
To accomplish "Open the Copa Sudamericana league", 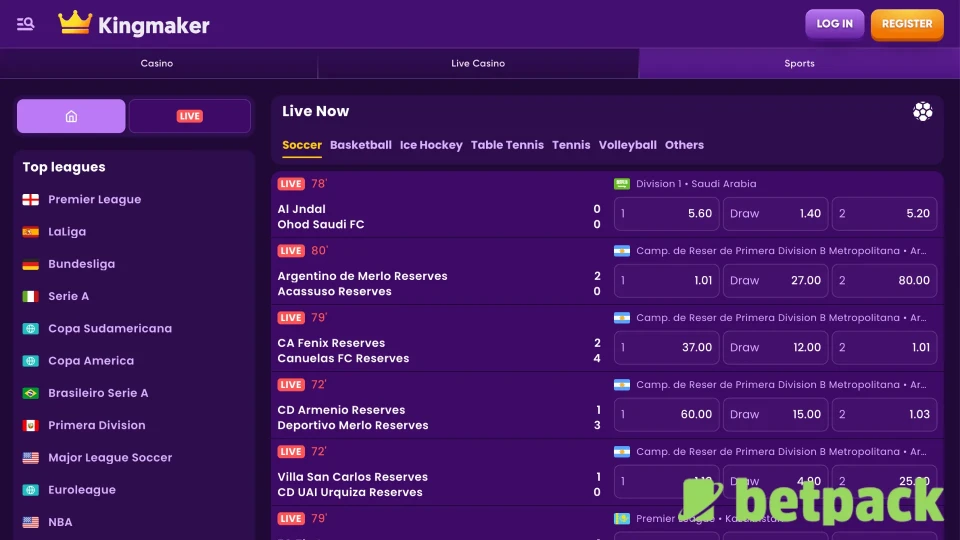I will (x=110, y=329).
